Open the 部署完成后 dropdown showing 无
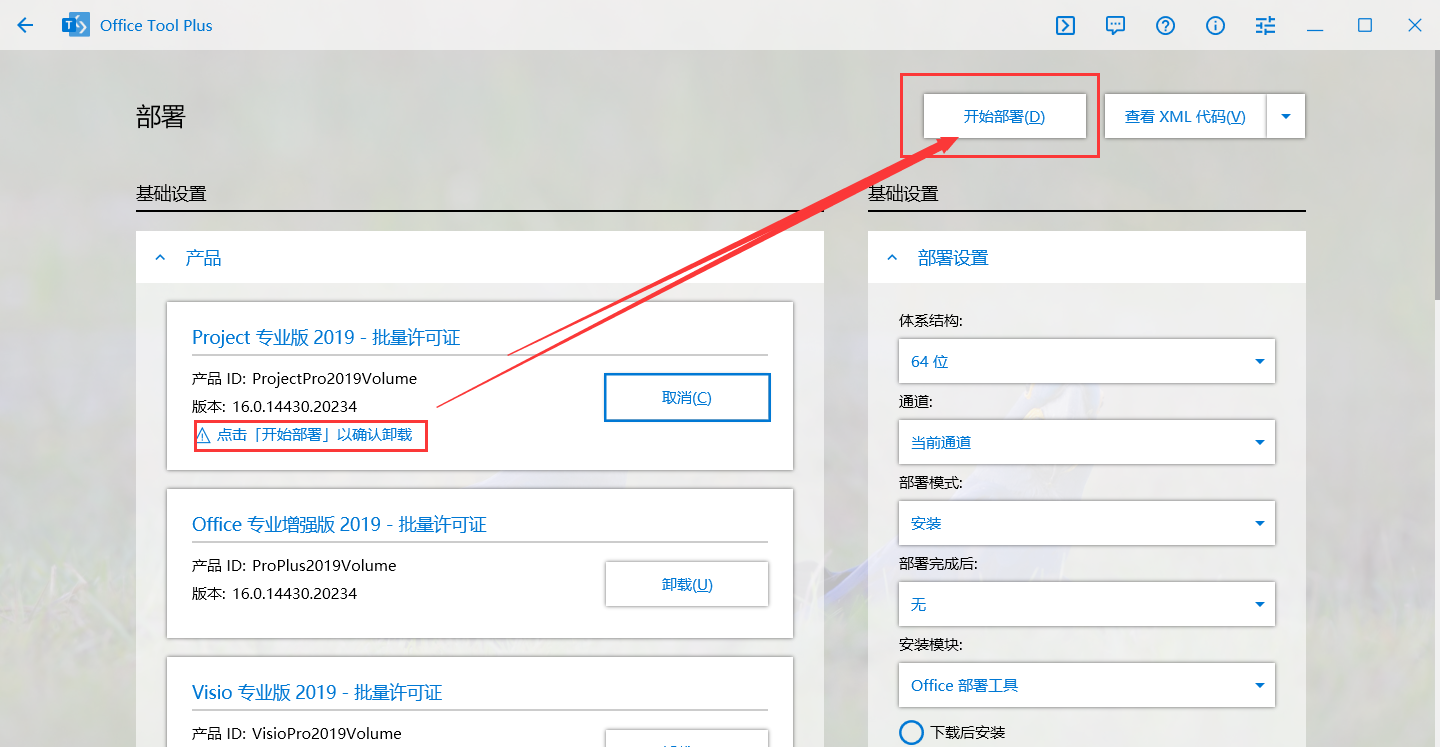This screenshot has width=1440, height=747. pos(1087,604)
